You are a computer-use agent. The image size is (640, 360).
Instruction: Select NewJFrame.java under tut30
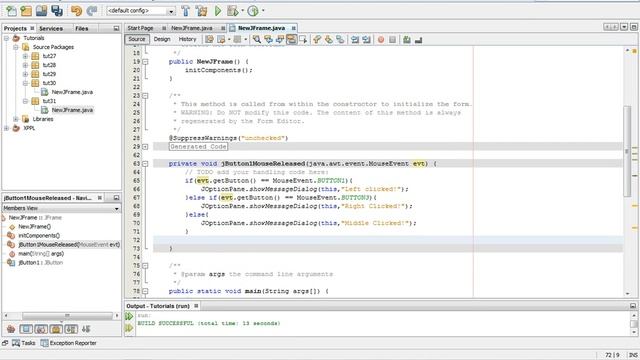pyautogui.click(x=72, y=92)
